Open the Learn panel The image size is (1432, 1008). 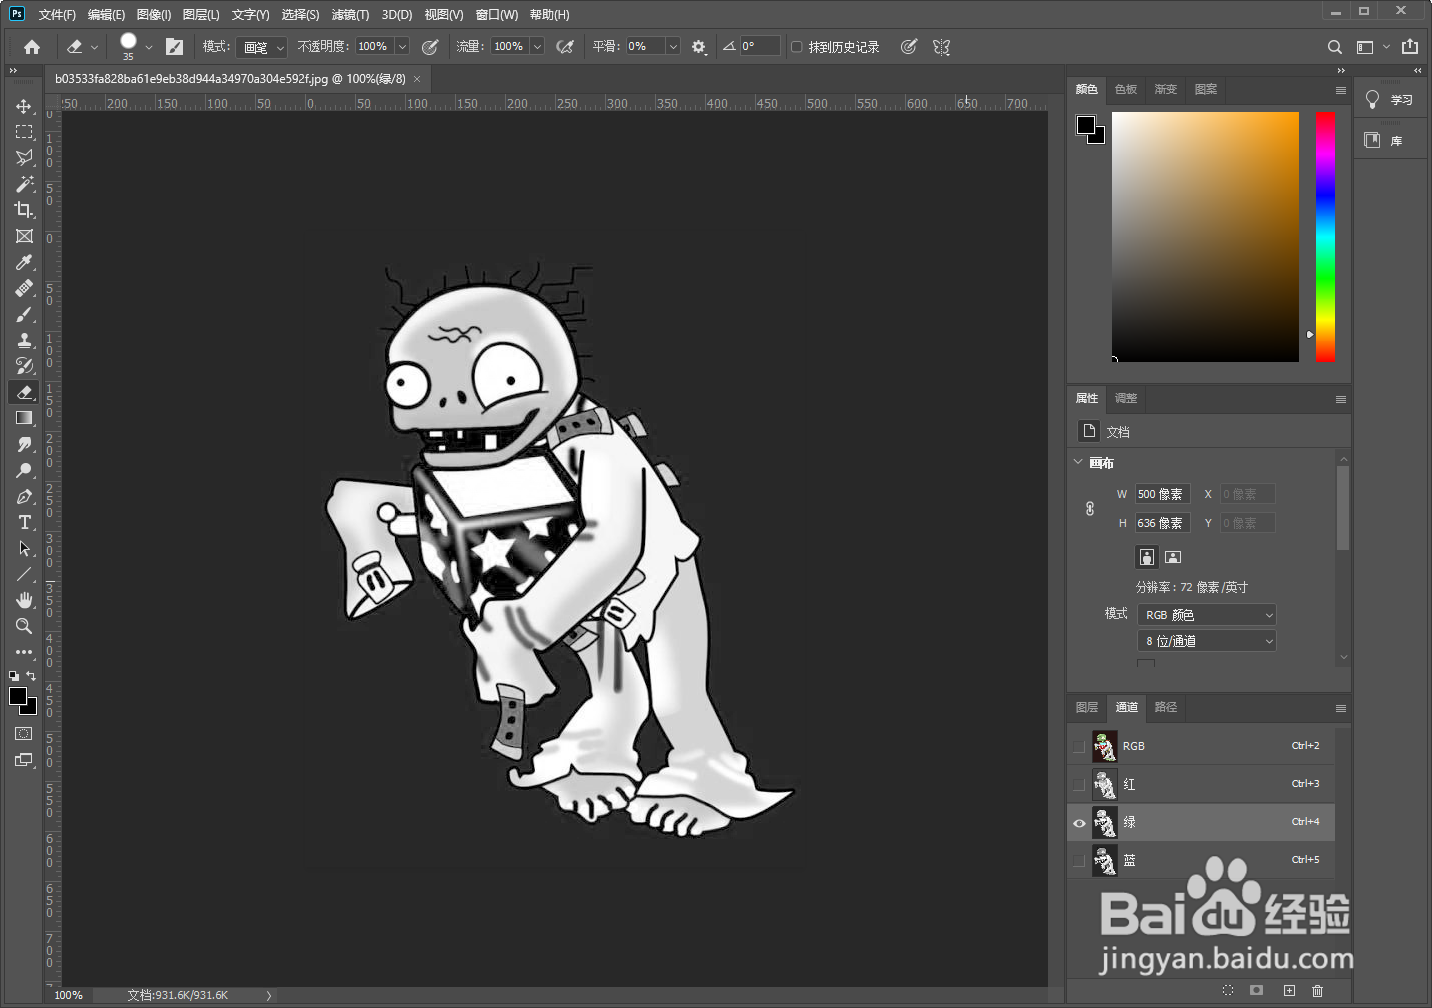click(1391, 99)
